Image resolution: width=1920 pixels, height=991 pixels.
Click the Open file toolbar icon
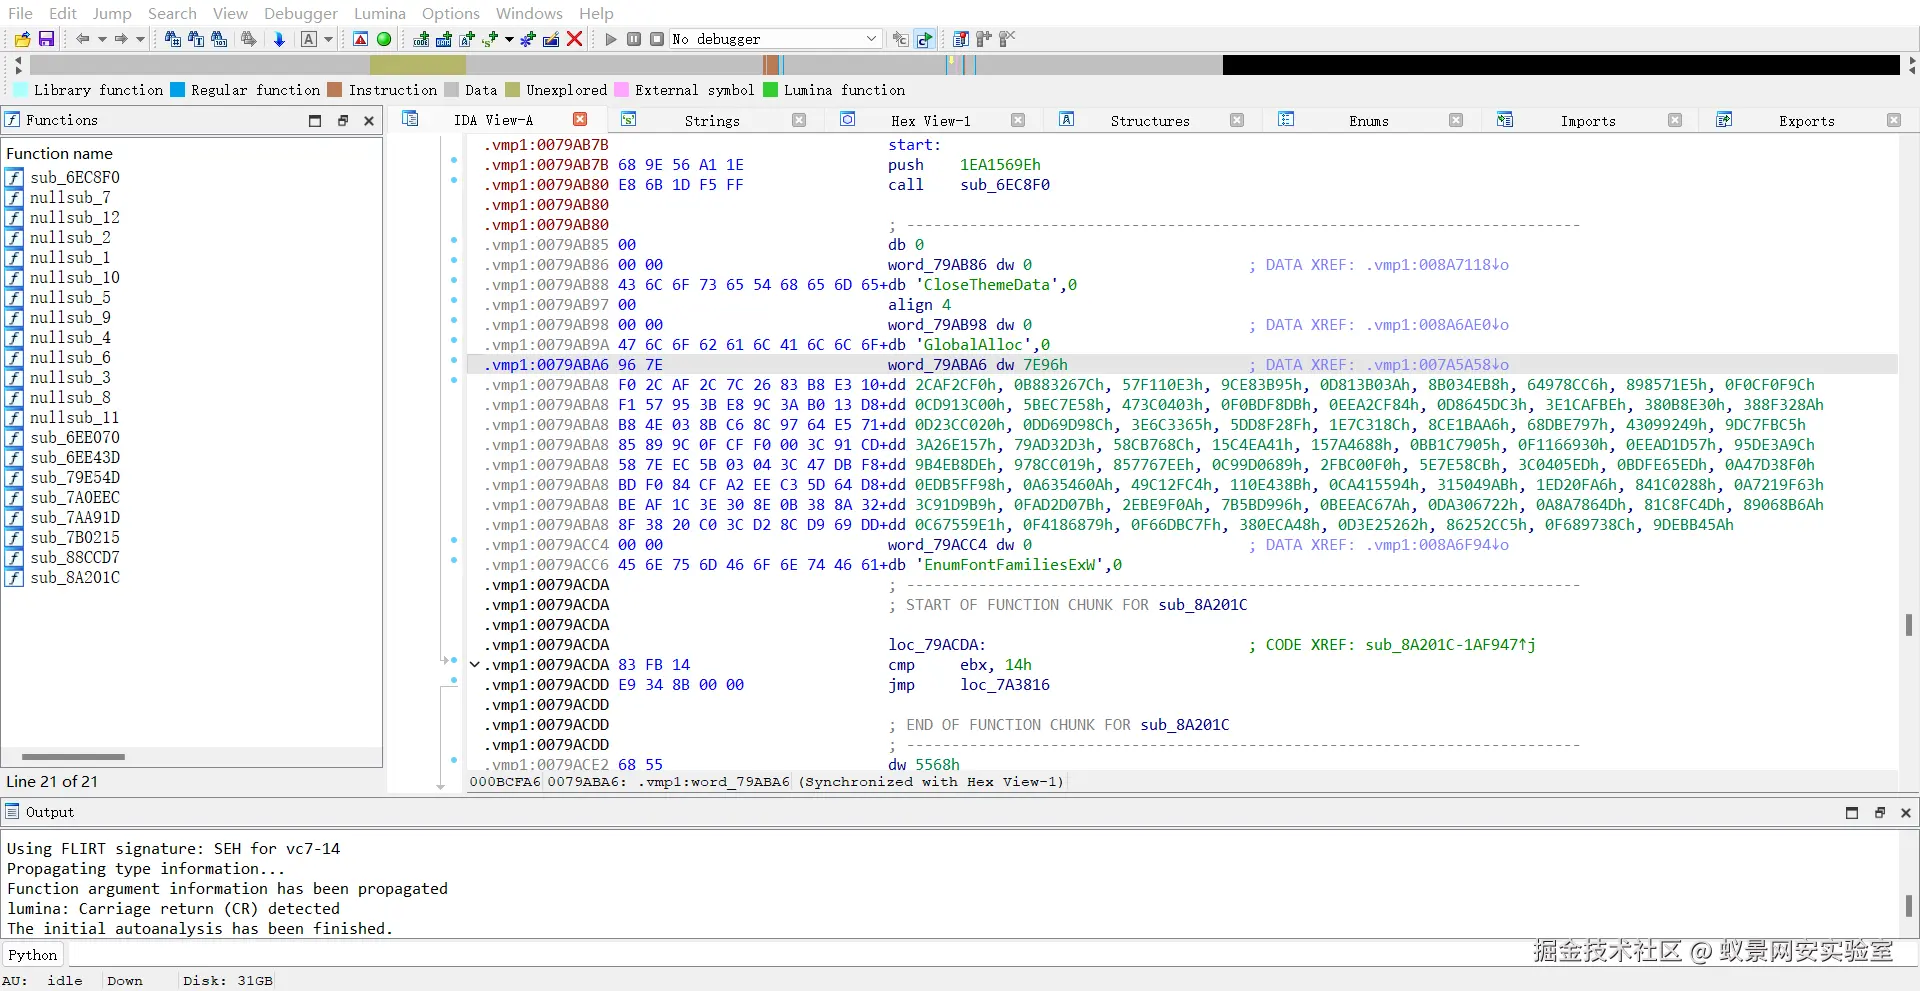22,39
